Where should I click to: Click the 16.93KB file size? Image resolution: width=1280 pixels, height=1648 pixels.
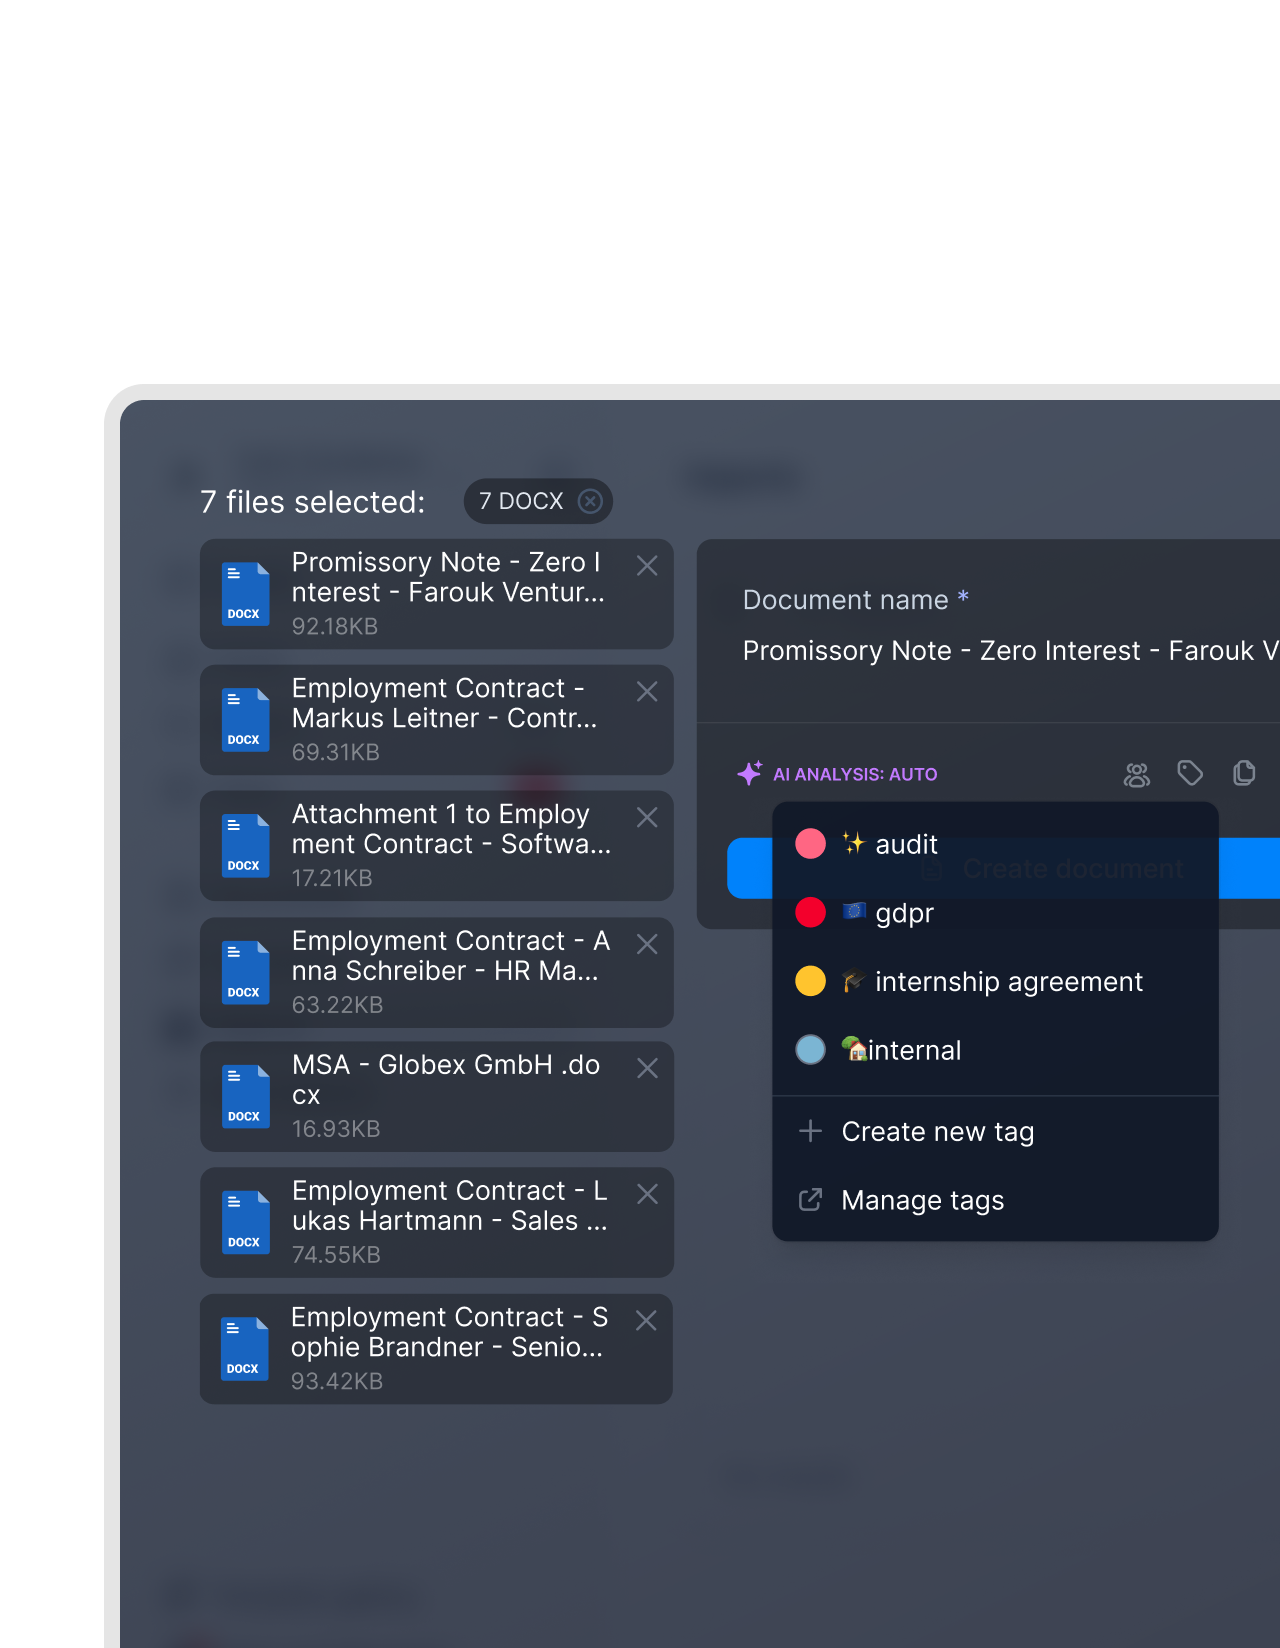tap(336, 1129)
